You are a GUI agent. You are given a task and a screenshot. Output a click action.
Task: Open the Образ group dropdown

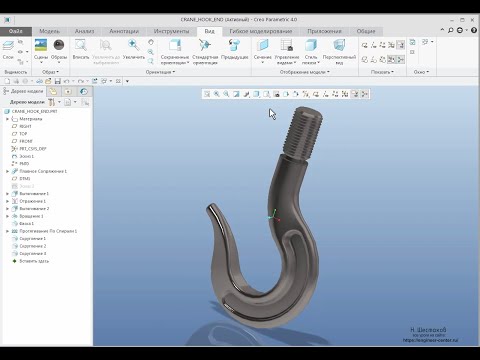(x=50, y=72)
